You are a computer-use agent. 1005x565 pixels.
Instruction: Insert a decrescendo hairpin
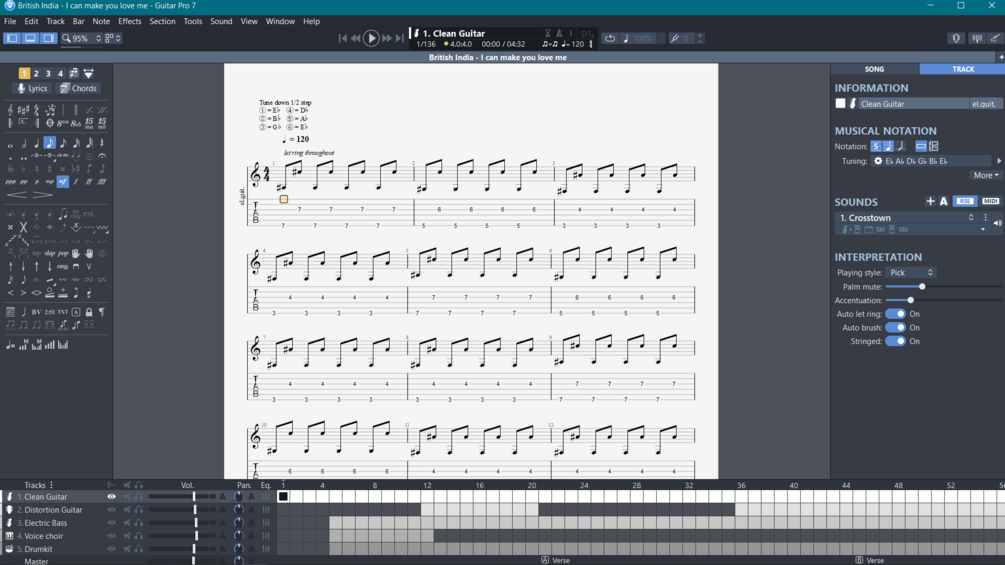(x=43, y=195)
